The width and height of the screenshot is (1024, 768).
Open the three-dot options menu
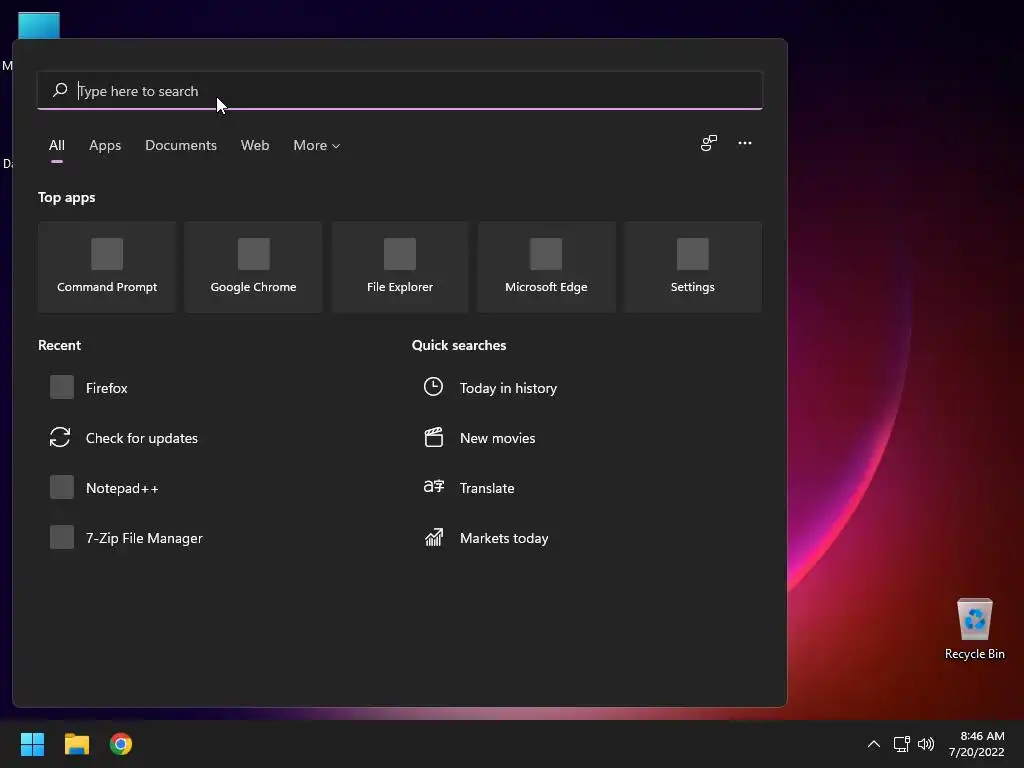coord(744,143)
